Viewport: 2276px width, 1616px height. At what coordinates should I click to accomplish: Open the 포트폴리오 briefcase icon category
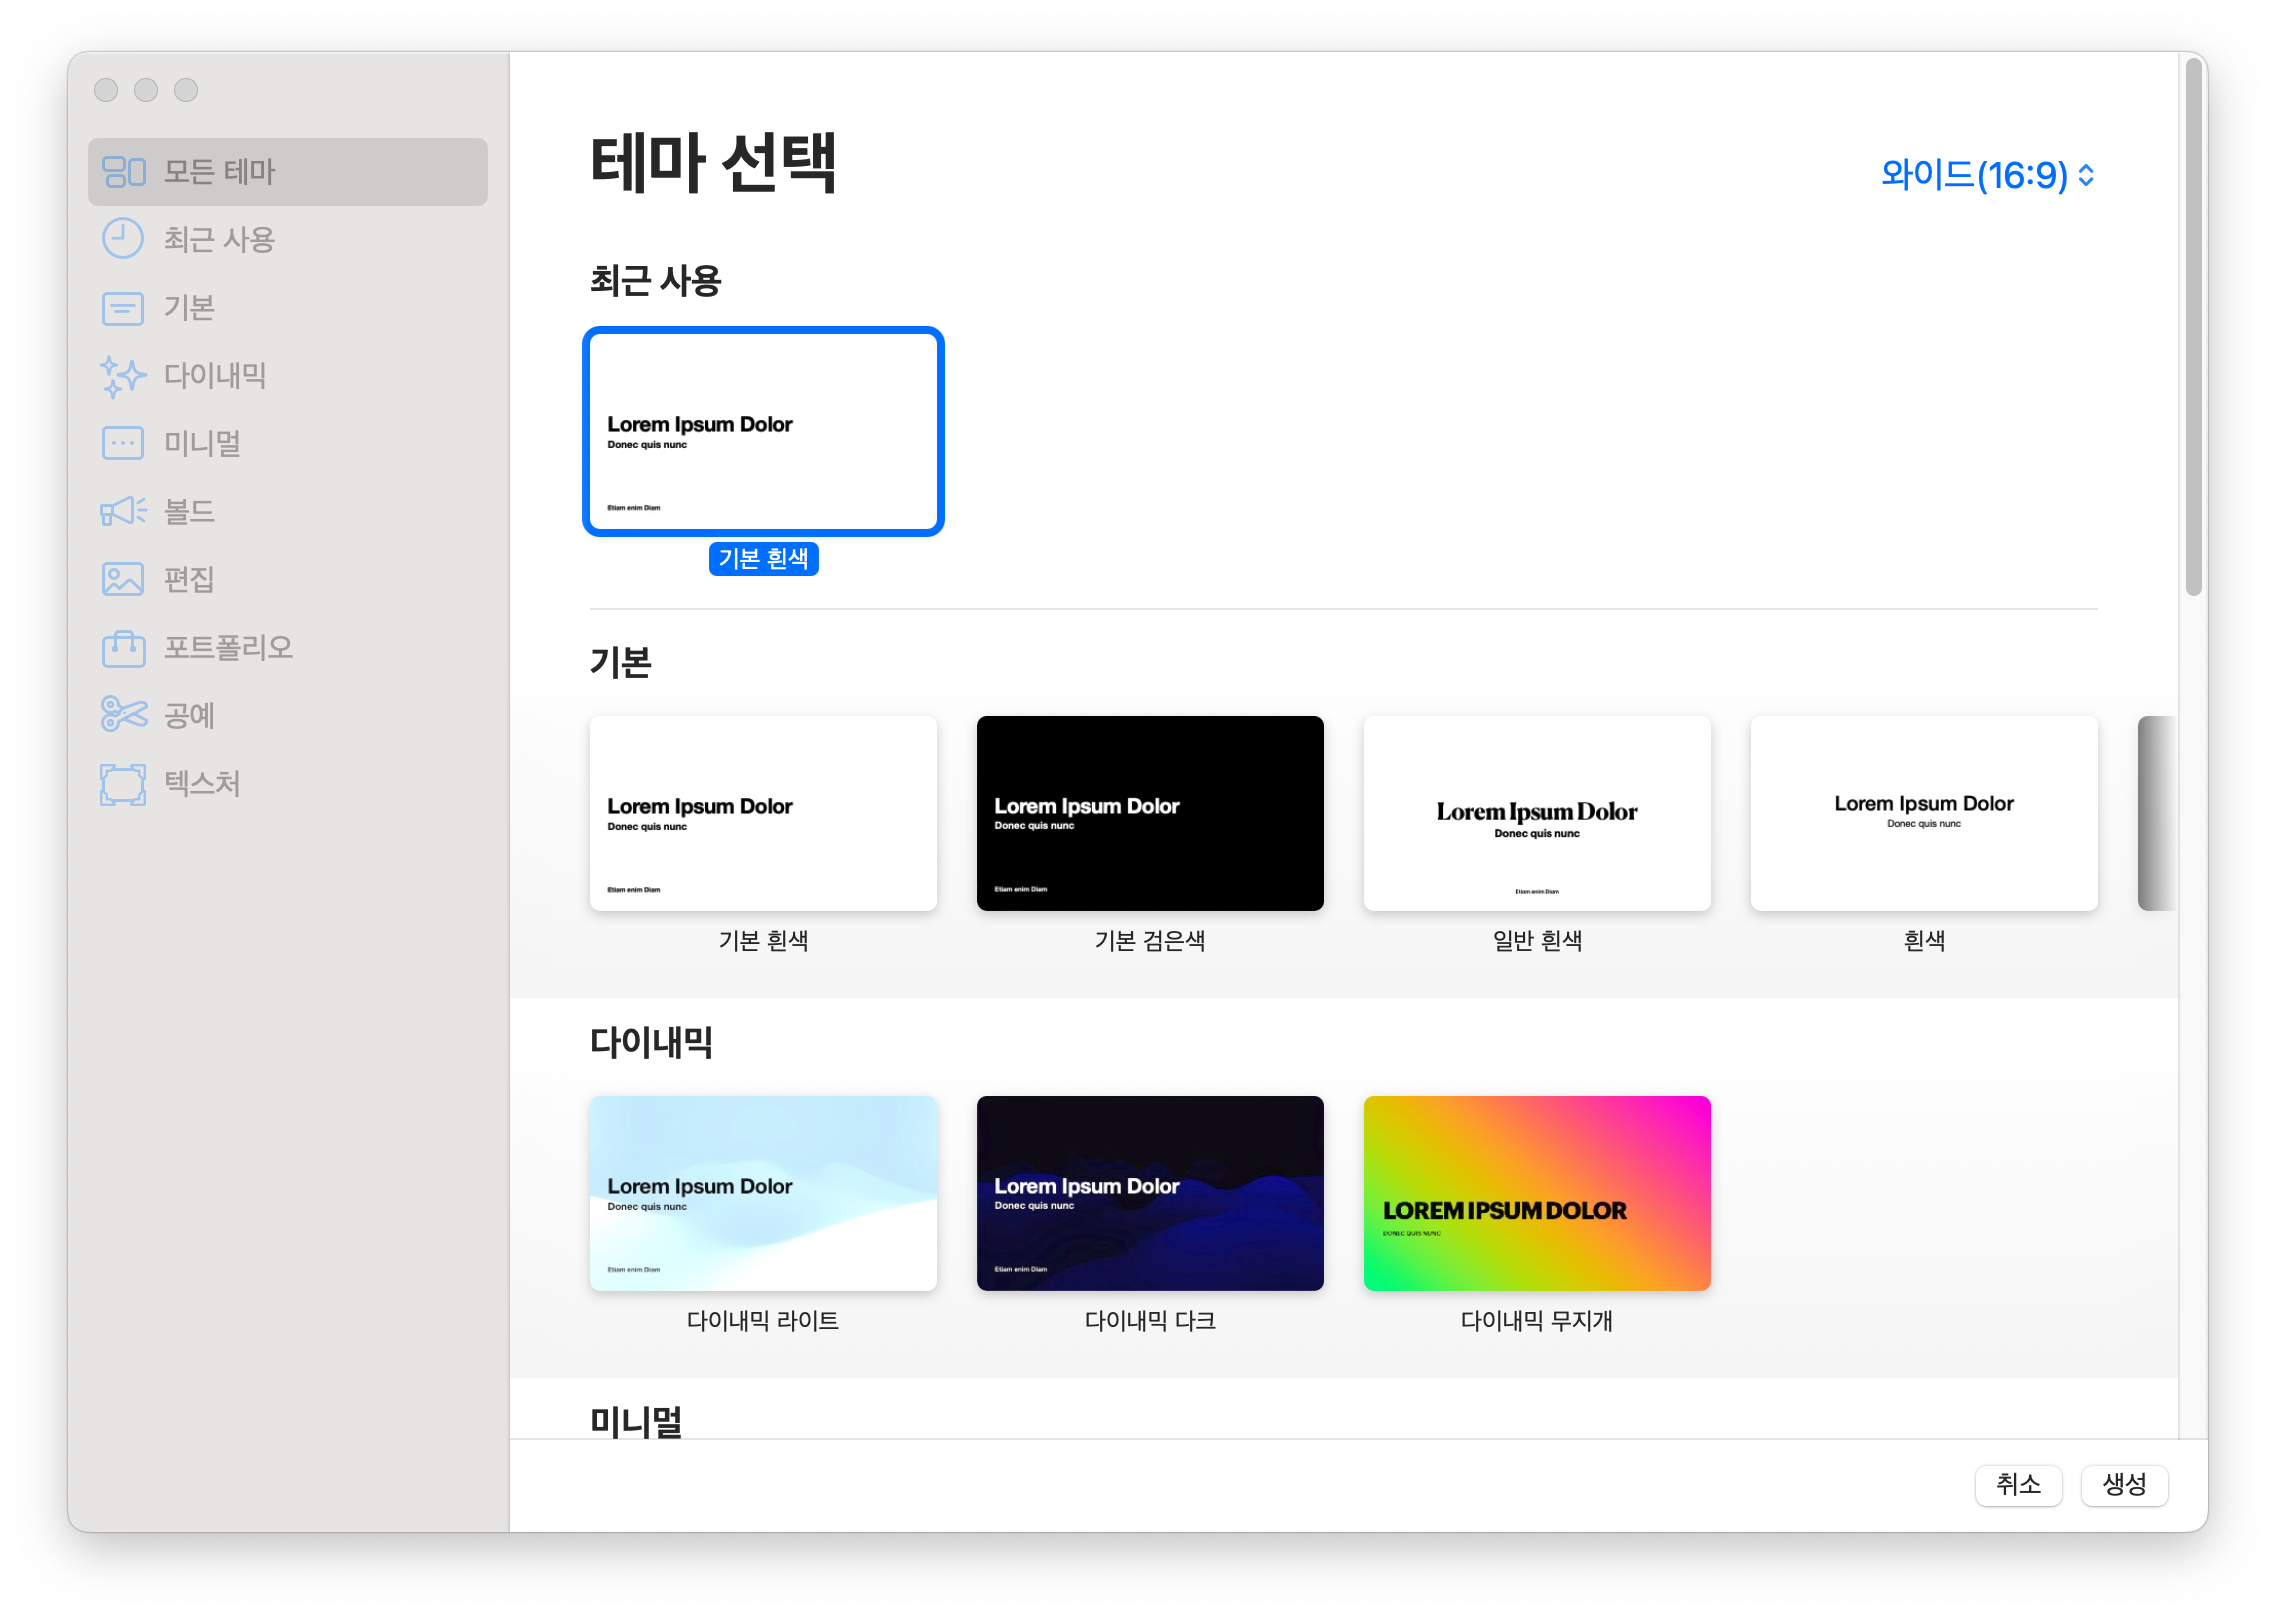(x=123, y=647)
